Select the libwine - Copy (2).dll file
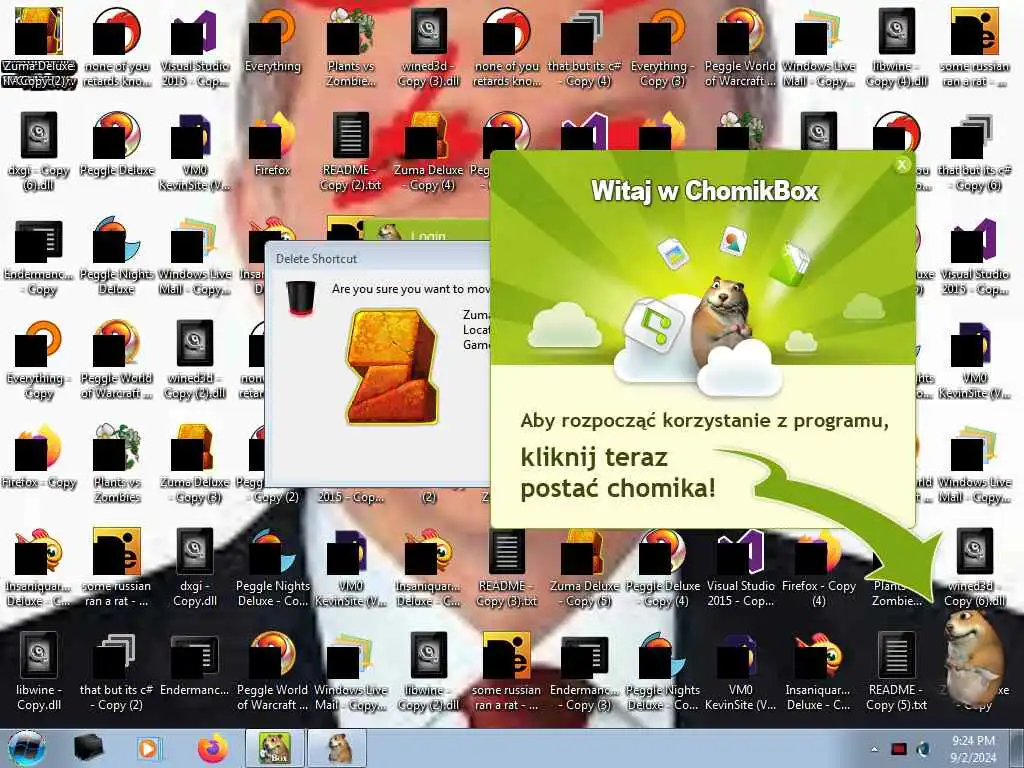The width and height of the screenshot is (1024, 768). coord(428,672)
